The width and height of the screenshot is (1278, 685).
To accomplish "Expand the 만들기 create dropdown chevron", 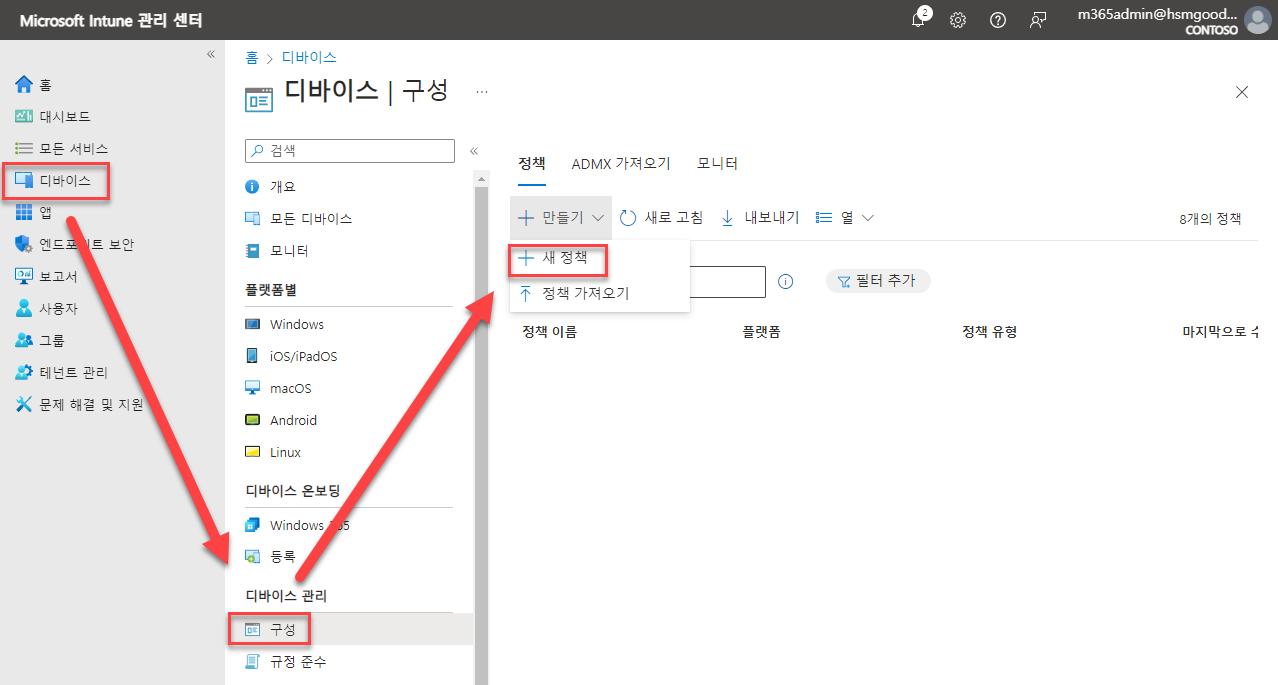I will (597, 217).
